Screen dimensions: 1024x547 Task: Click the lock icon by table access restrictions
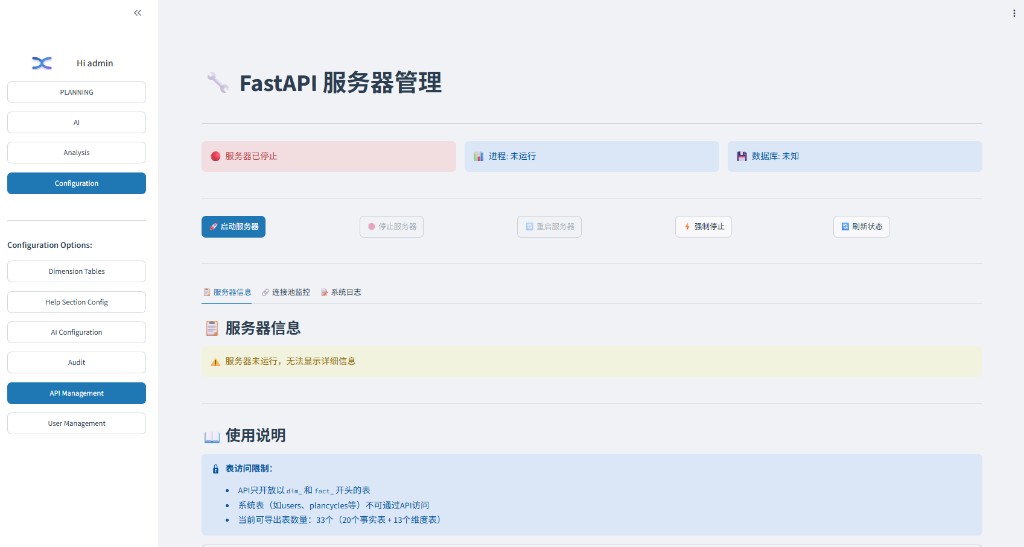216,469
